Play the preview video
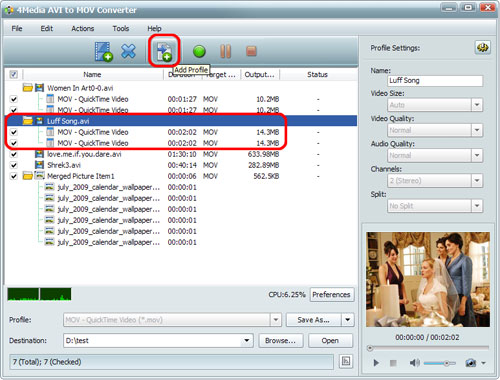This screenshot has height=380, width=500. pos(376,363)
